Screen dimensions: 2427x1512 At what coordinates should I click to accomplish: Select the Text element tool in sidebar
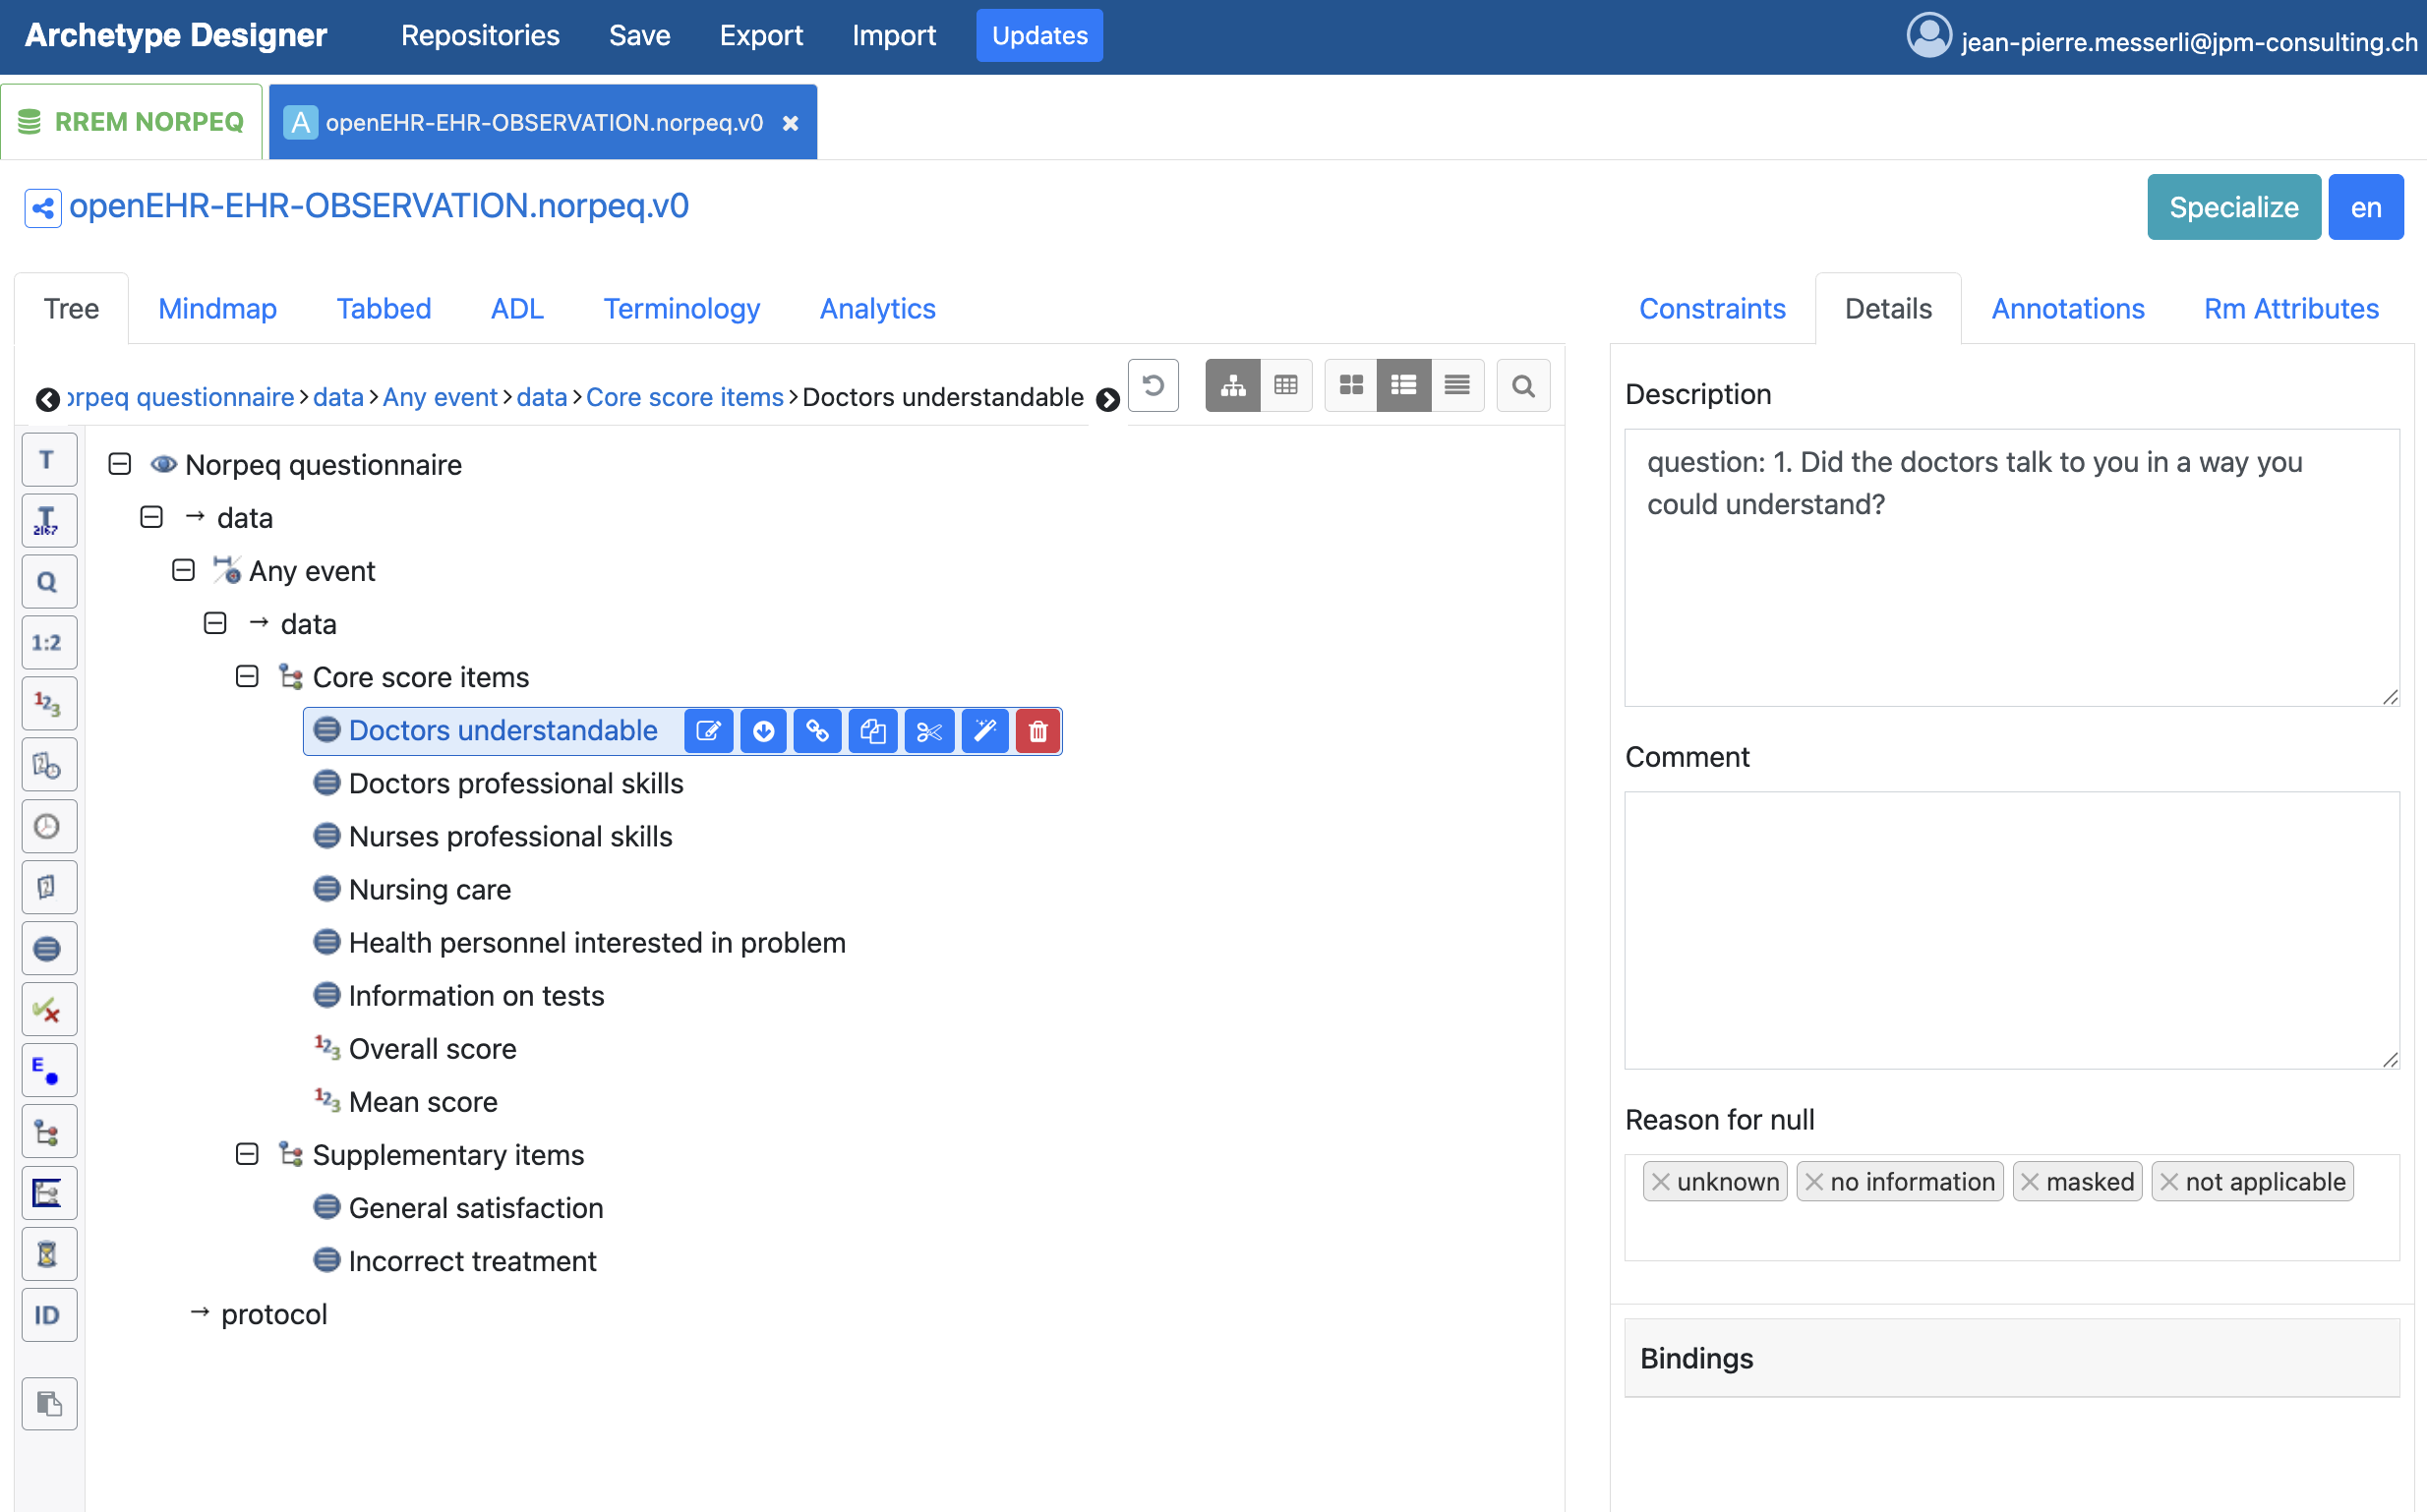pos(48,460)
